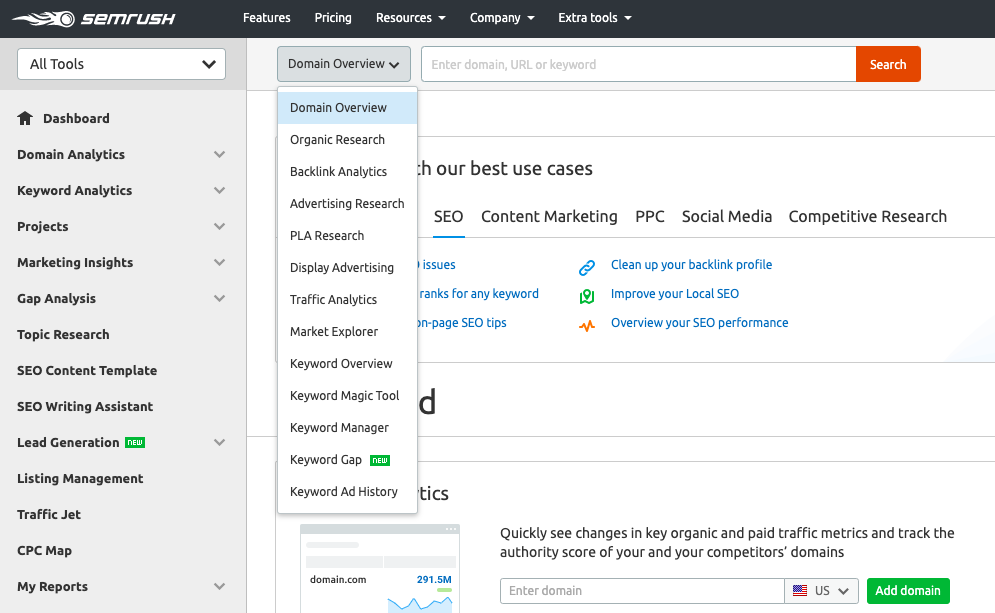Image resolution: width=995 pixels, height=613 pixels.
Task: Click the domain.com chart thumbnail
Action: coord(379,569)
